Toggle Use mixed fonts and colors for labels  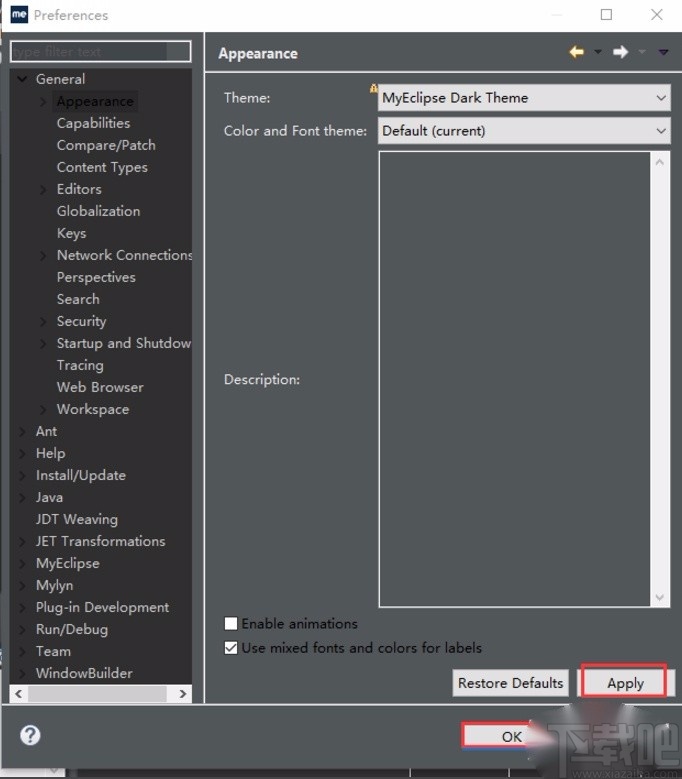point(231,648)
